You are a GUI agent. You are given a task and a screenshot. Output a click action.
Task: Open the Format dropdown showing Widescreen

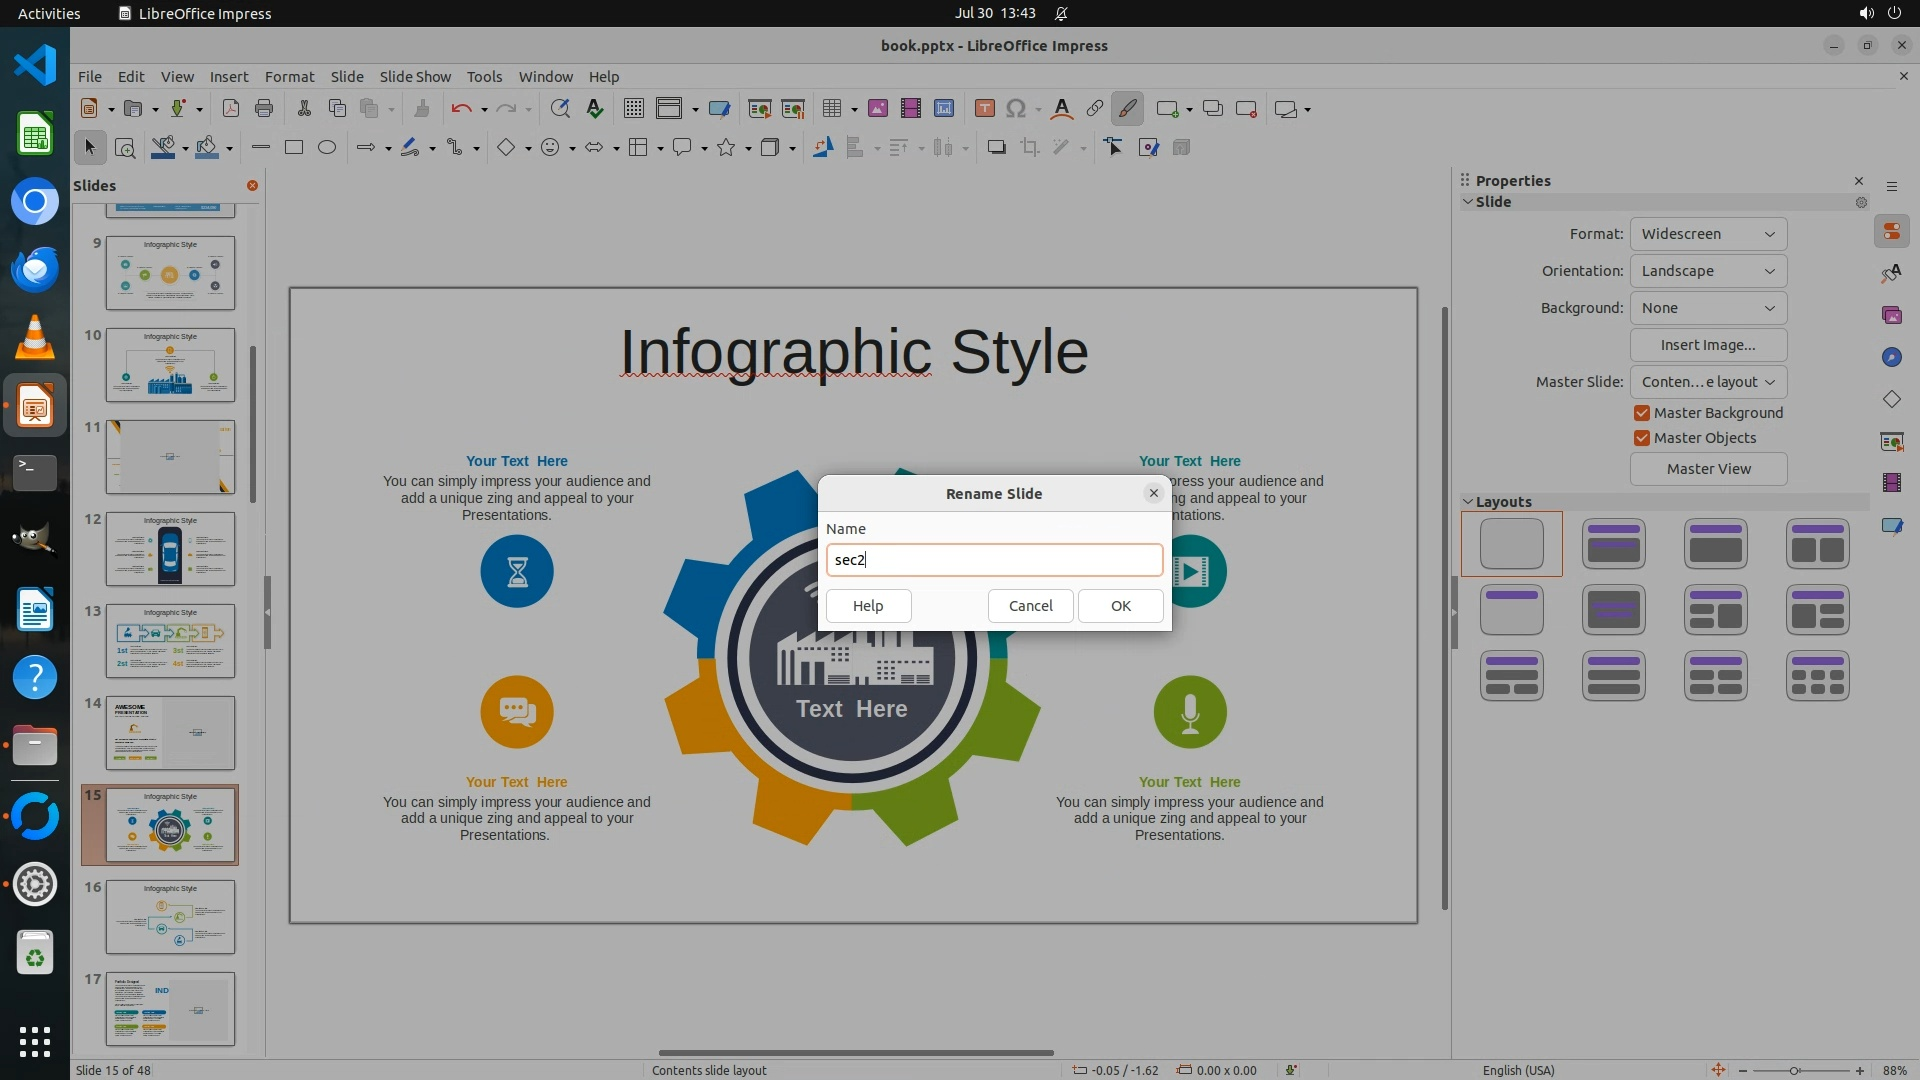1708,234
